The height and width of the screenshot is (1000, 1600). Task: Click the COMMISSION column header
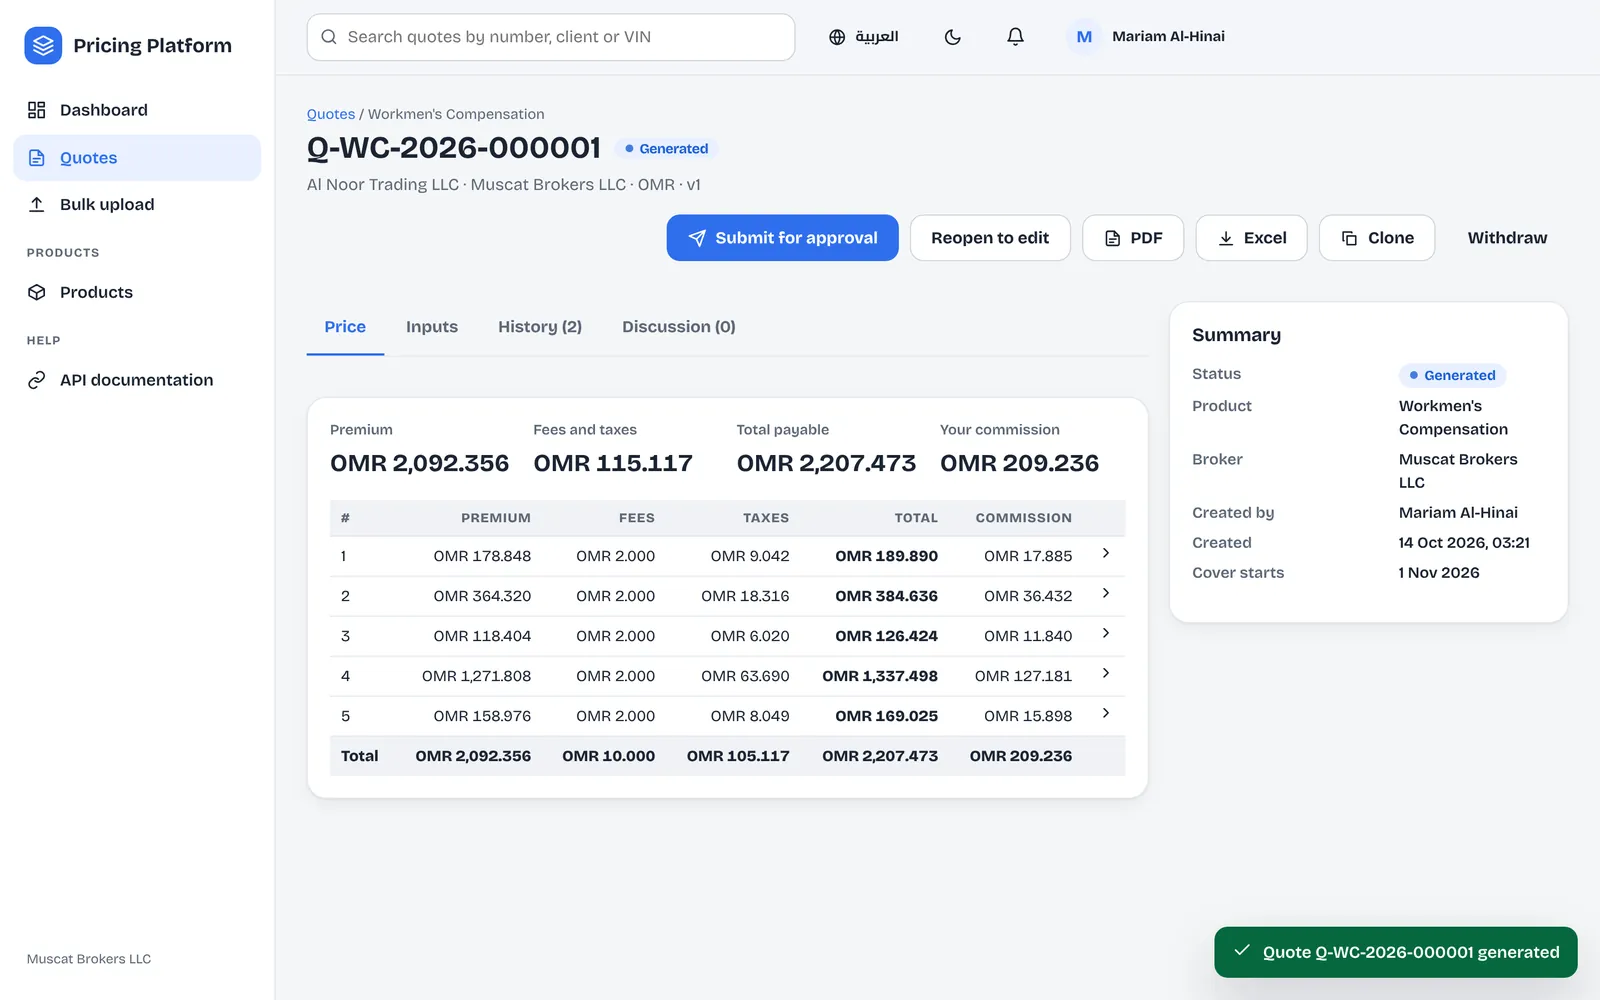click(1023, 518)
